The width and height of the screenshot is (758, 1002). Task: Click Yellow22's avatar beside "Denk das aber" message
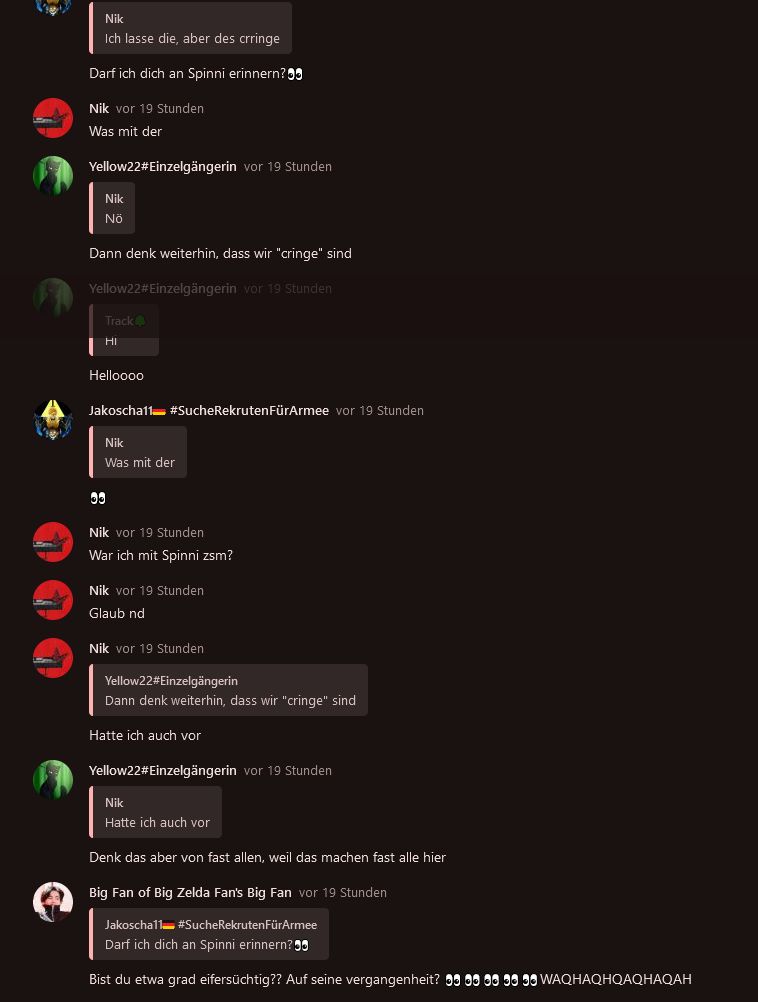coord(53,780)
